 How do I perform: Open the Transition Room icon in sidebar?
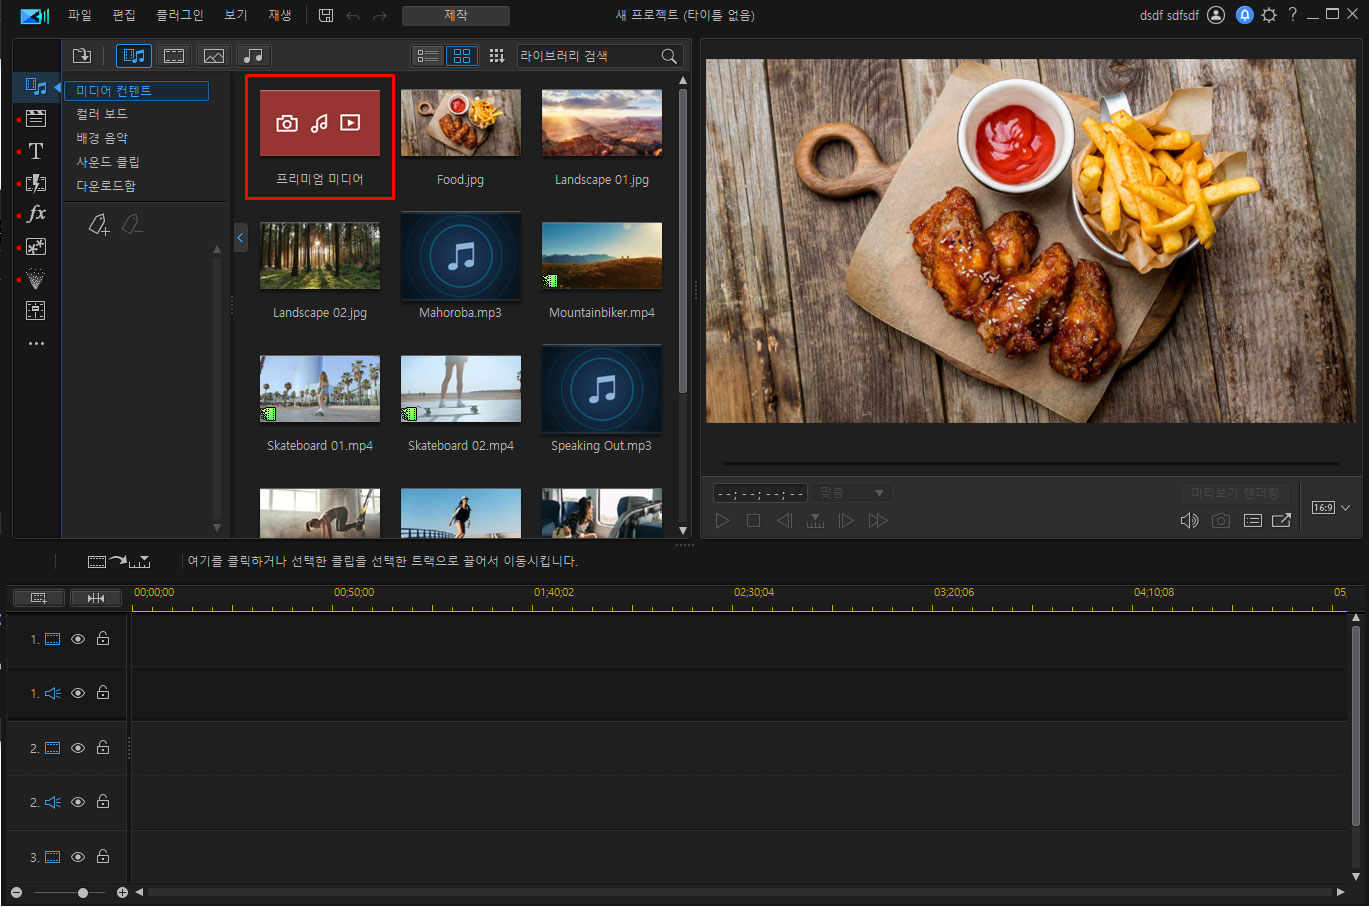coord(36,183)
